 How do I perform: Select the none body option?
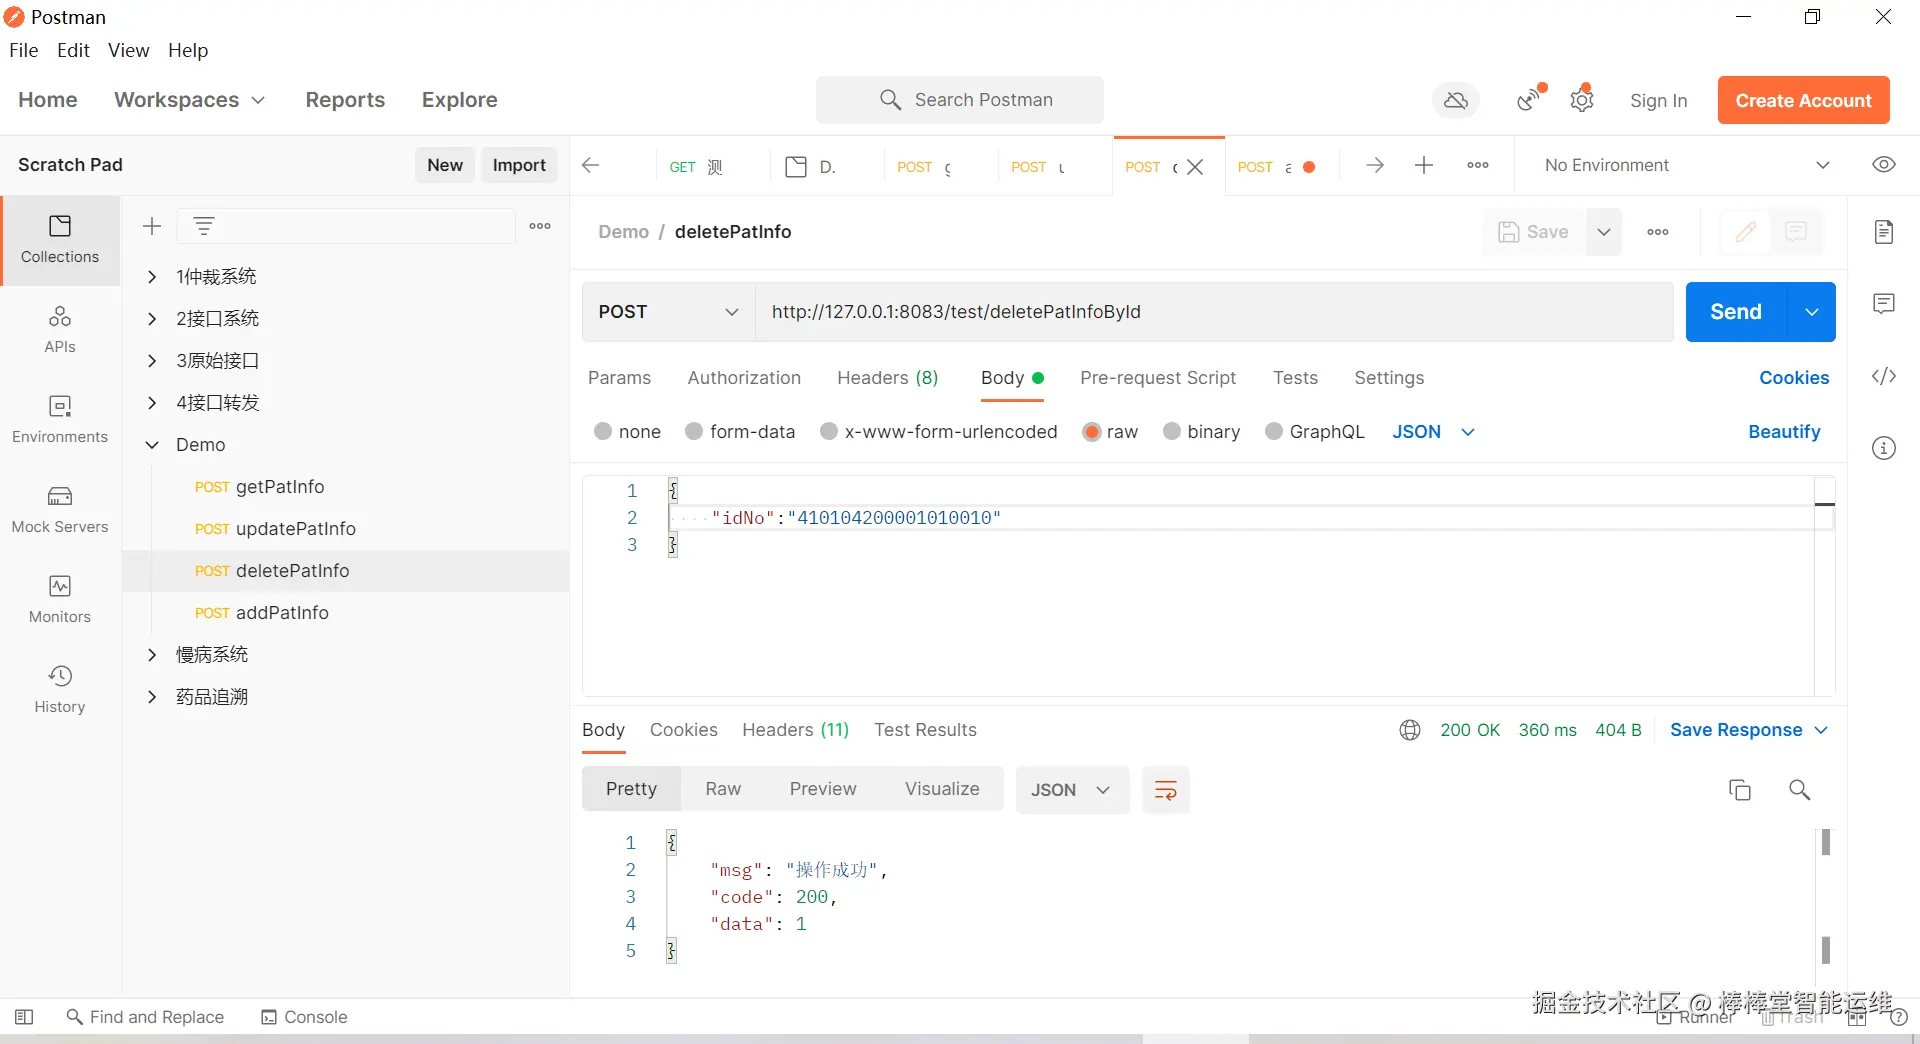coord(603,432)
